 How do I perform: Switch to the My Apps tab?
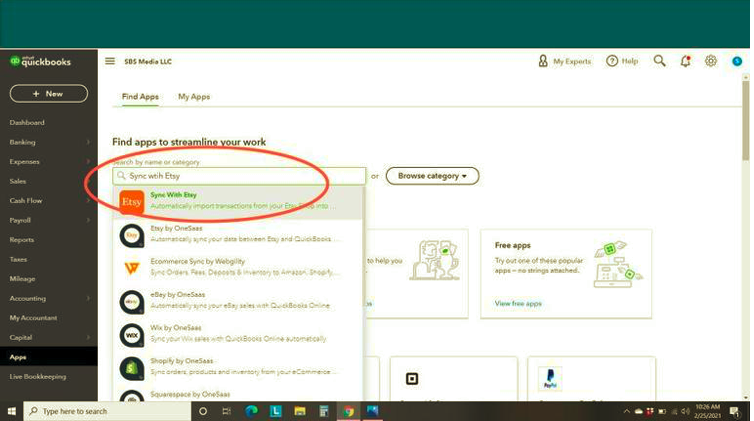point(194,97)
